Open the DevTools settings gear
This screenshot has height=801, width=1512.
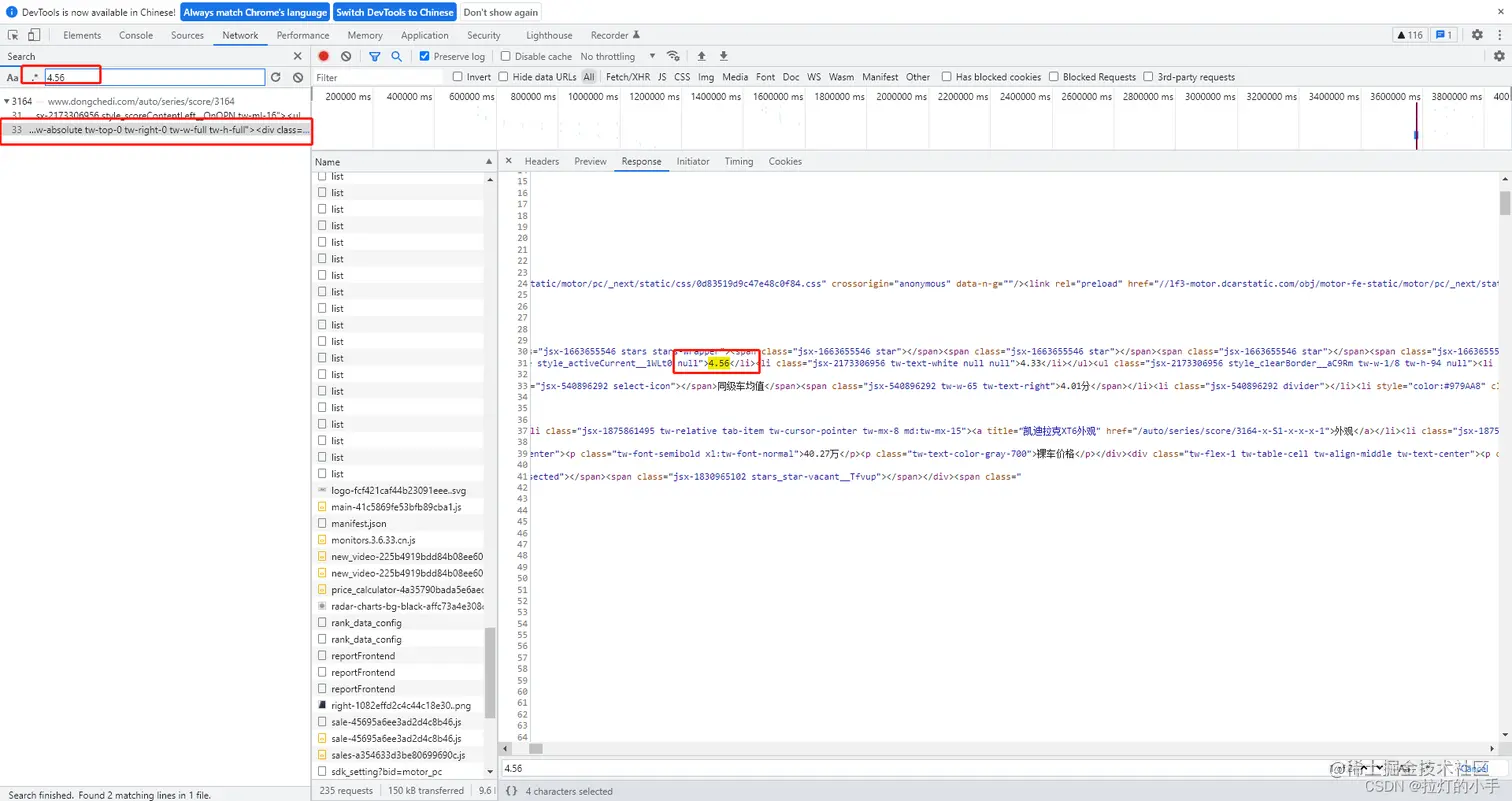[1477, 35]
